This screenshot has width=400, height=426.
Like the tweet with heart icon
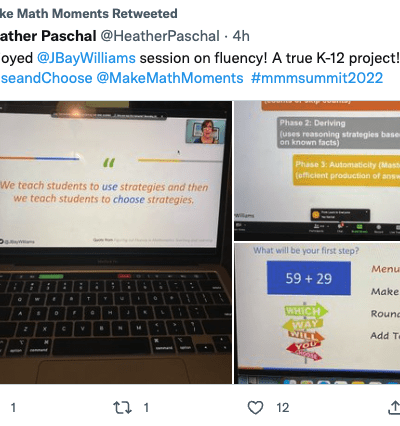pos(255,407)
